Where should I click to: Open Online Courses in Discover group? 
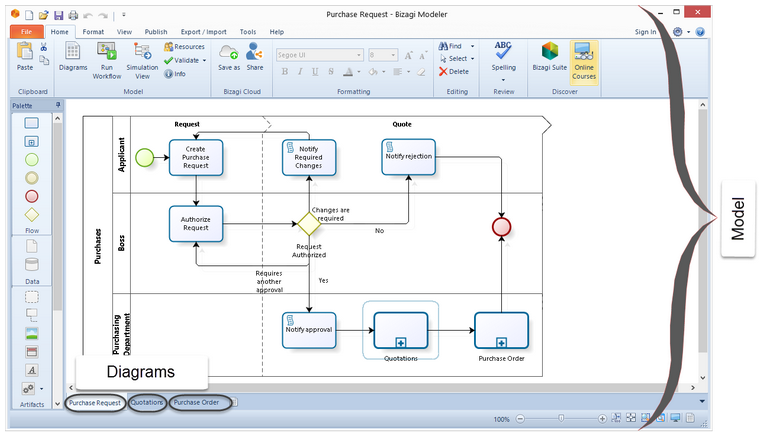tap(584, 61)
